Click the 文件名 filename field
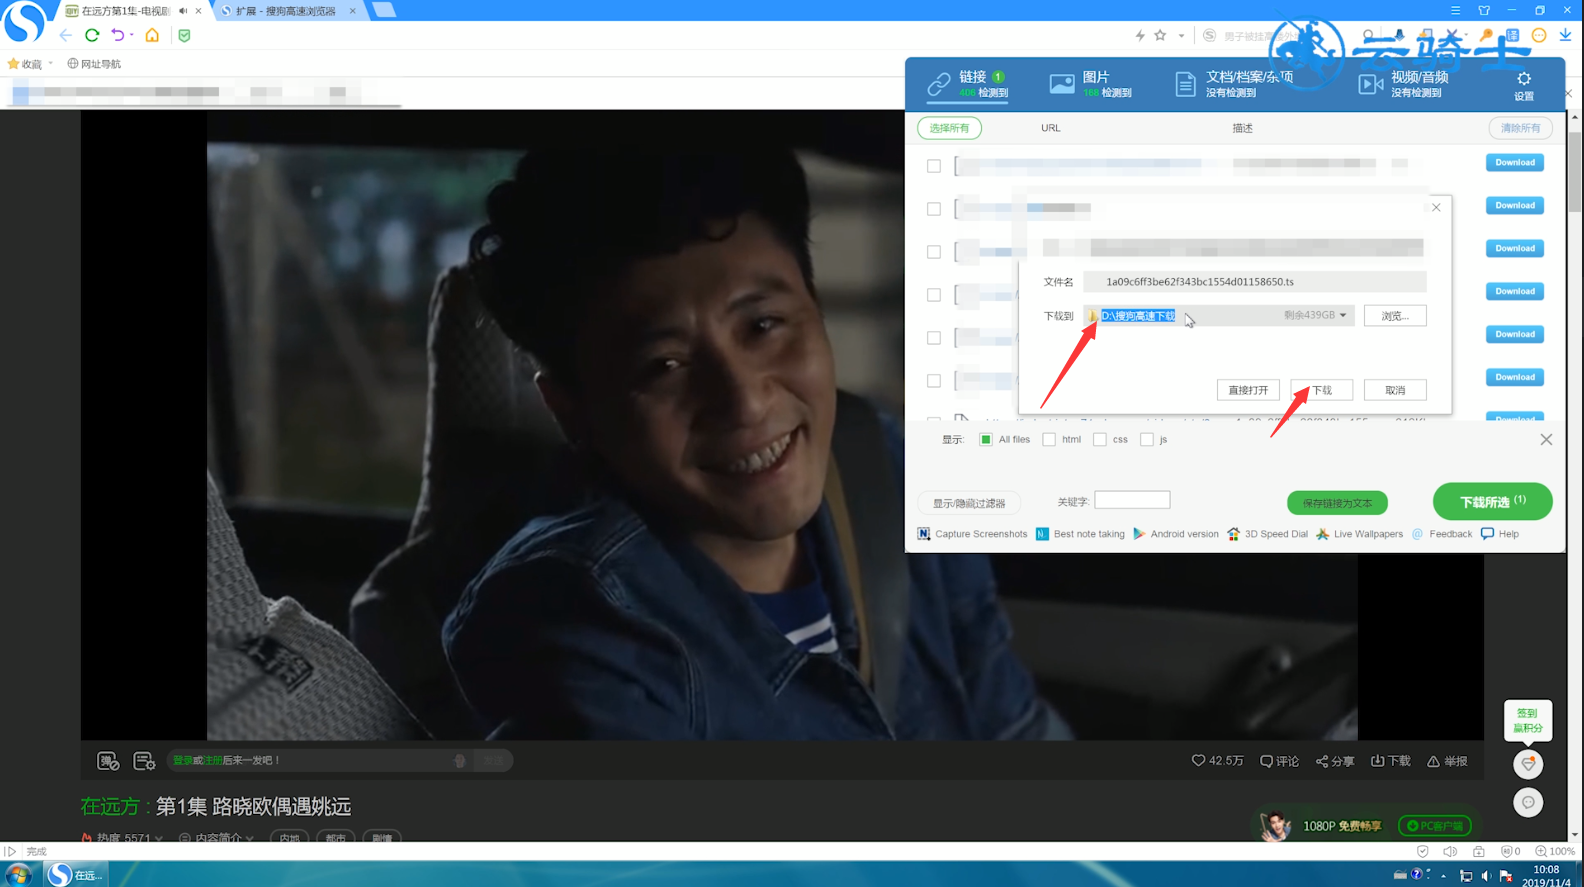This screenshot has height=887, width=1584. click(1255, 282)
